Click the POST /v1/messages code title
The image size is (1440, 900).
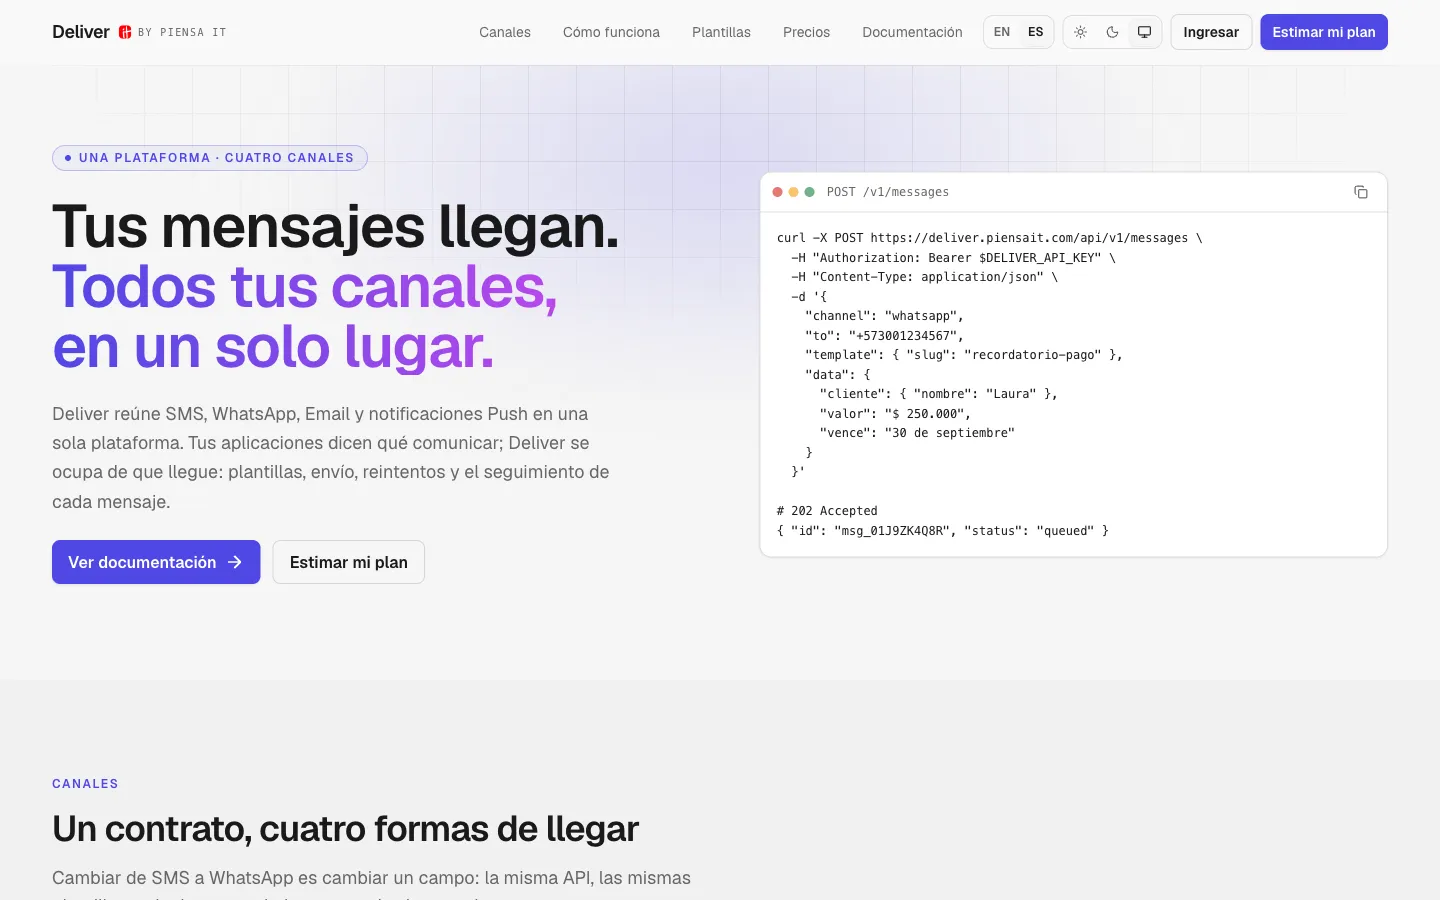888,192
